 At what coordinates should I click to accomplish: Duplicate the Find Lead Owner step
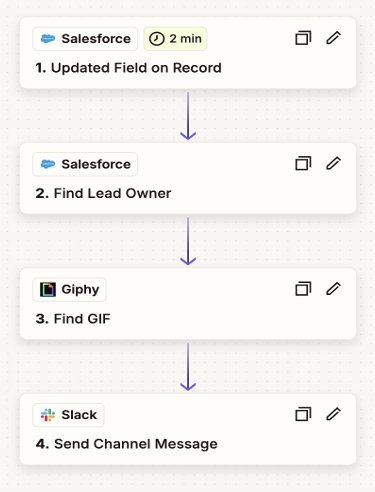pyautogui.click(x=303, y=163)
